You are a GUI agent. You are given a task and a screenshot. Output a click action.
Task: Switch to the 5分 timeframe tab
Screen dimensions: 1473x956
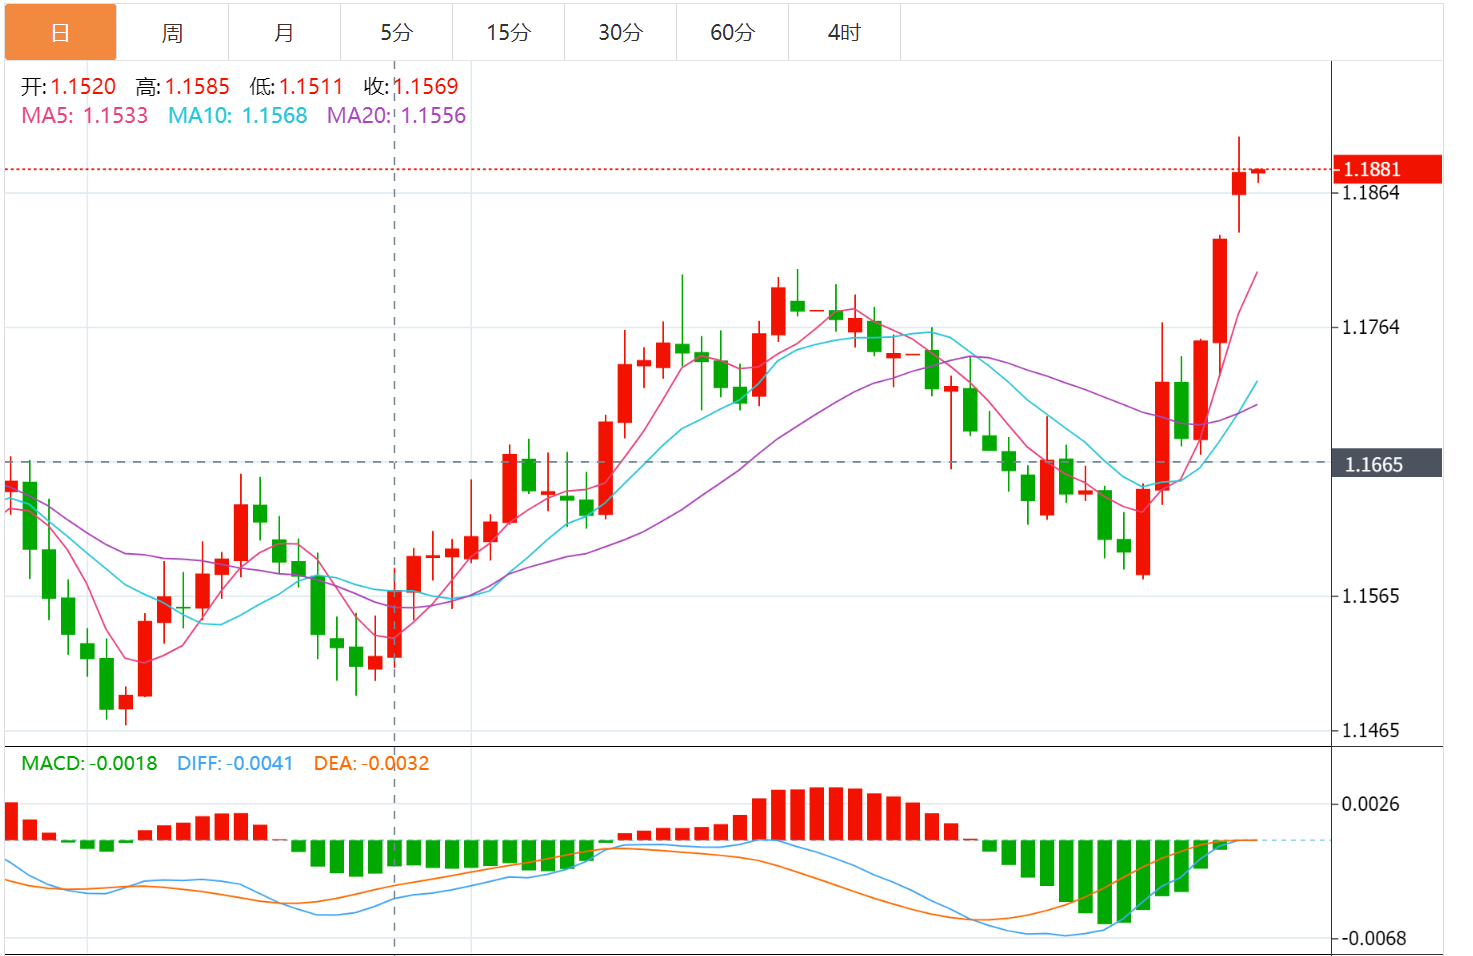(x=396, y=33)
